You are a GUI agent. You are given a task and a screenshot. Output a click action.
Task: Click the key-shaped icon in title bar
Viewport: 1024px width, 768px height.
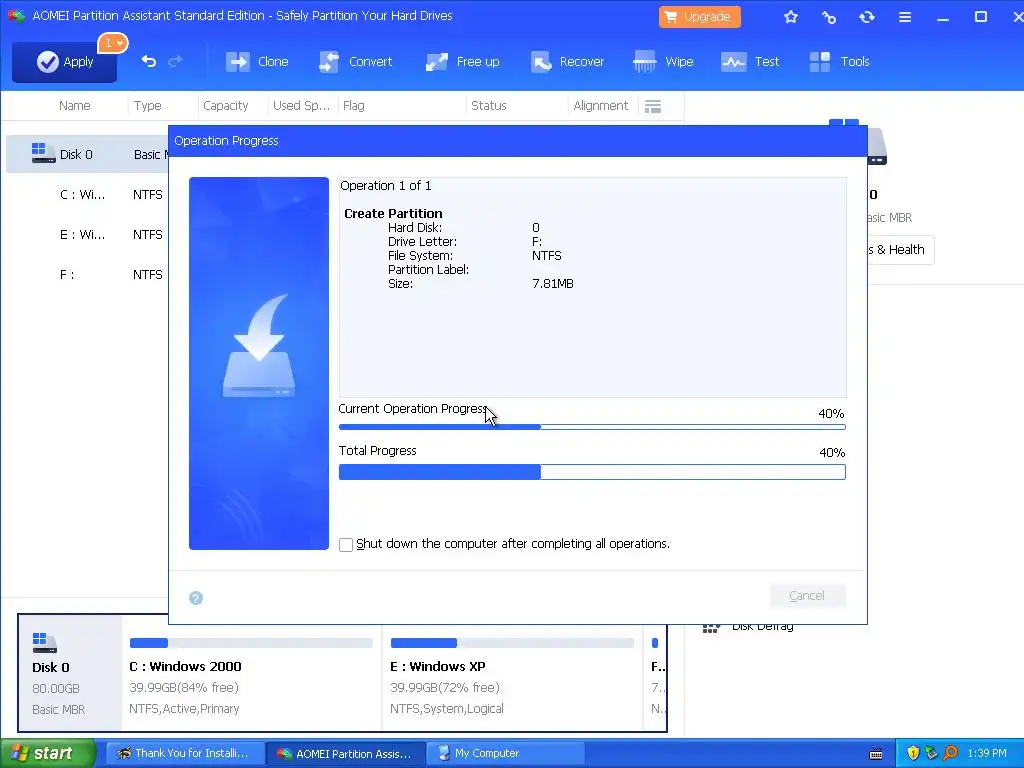pyautogui.click(x=829, y=17)
